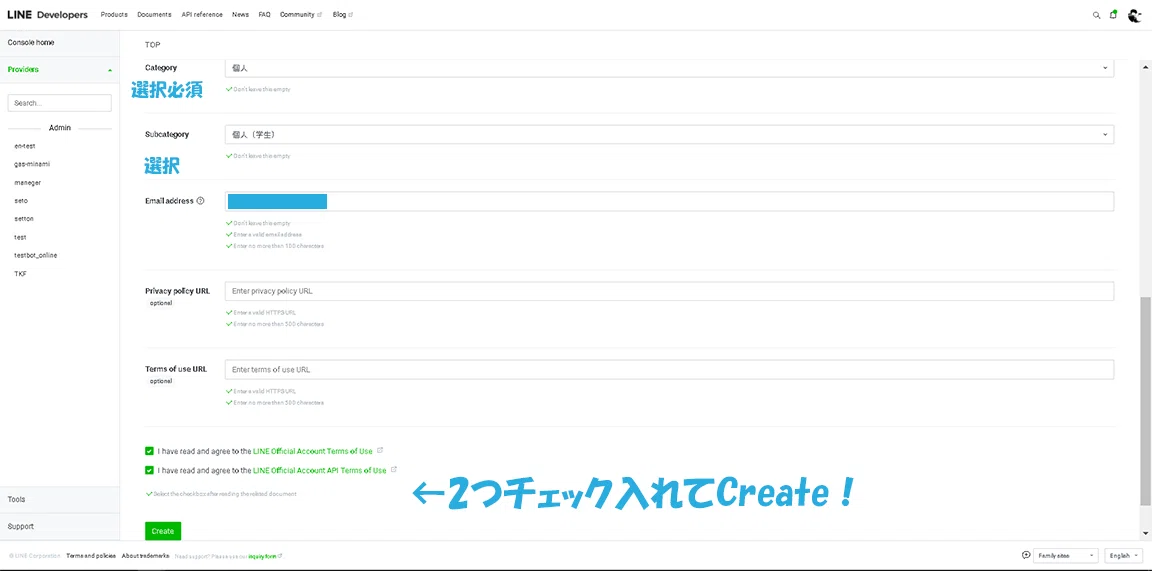The width and height of the screenshot is (1152, 571).
Task: Select provider setton
Action: click(x=24, y=219)
